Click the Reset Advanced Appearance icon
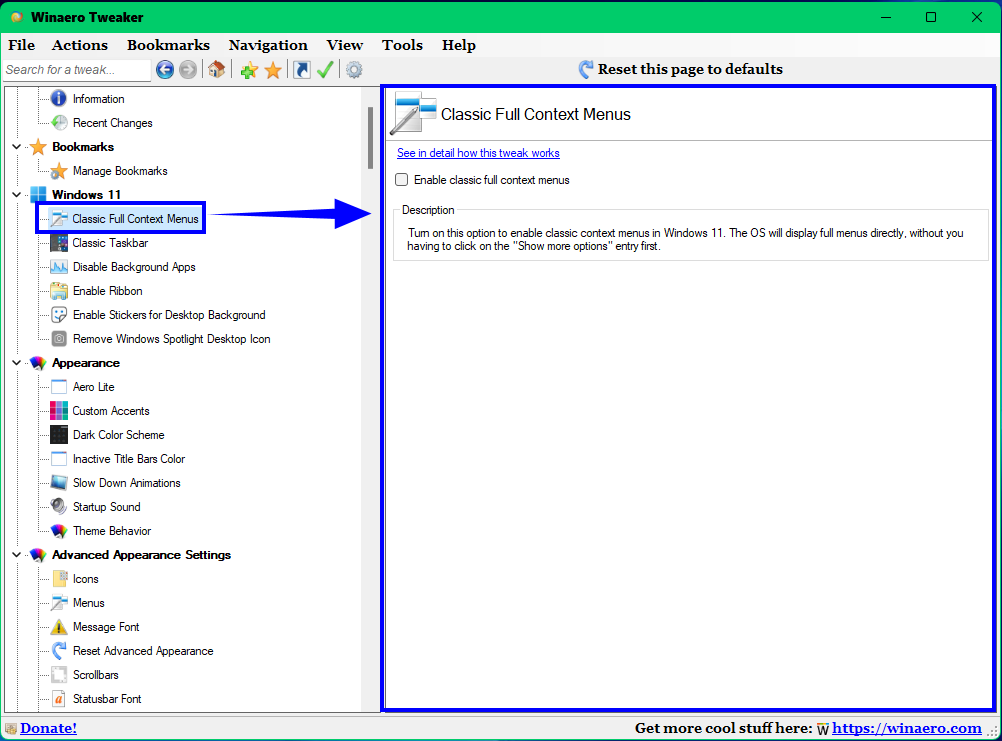 (x=59, y=651)
